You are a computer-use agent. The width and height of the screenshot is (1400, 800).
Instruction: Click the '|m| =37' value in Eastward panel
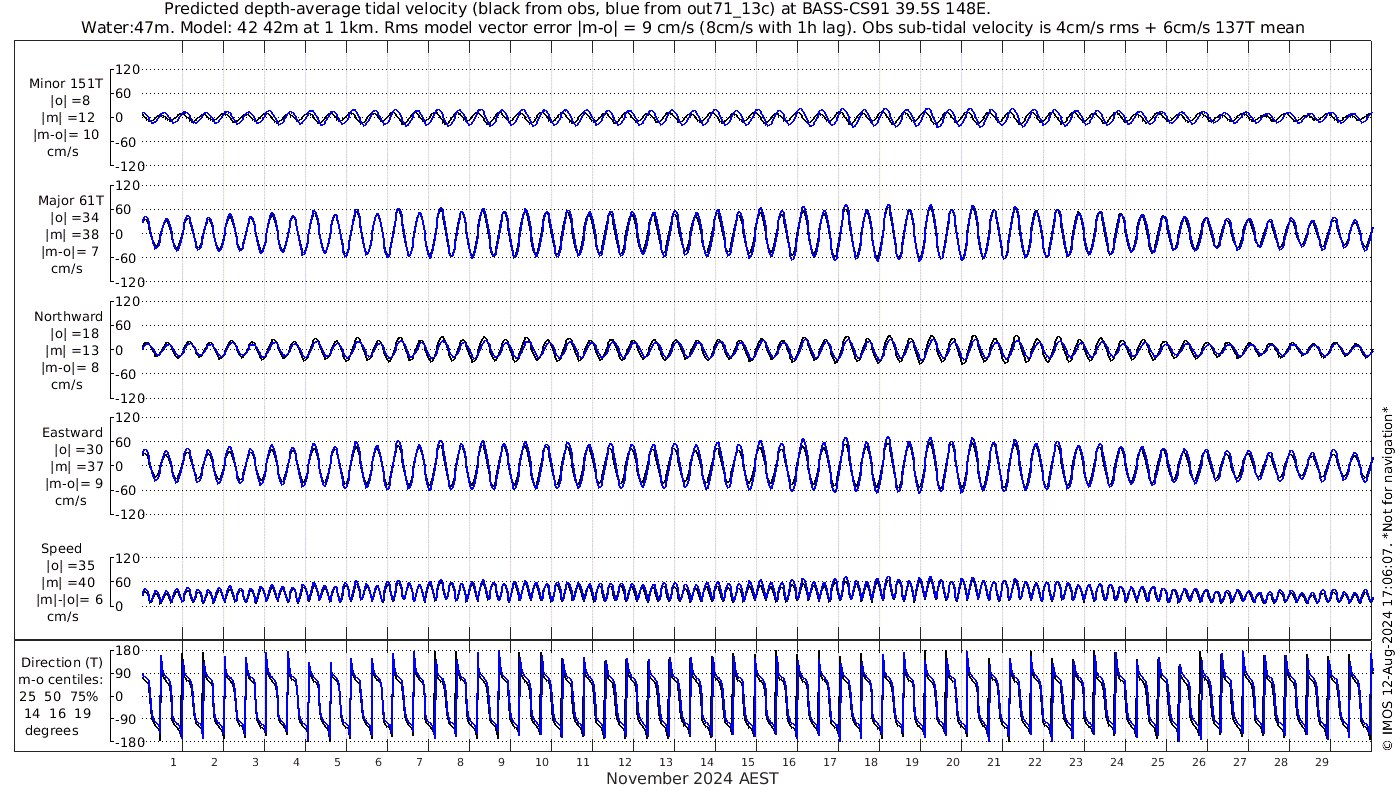pos(75,467)
